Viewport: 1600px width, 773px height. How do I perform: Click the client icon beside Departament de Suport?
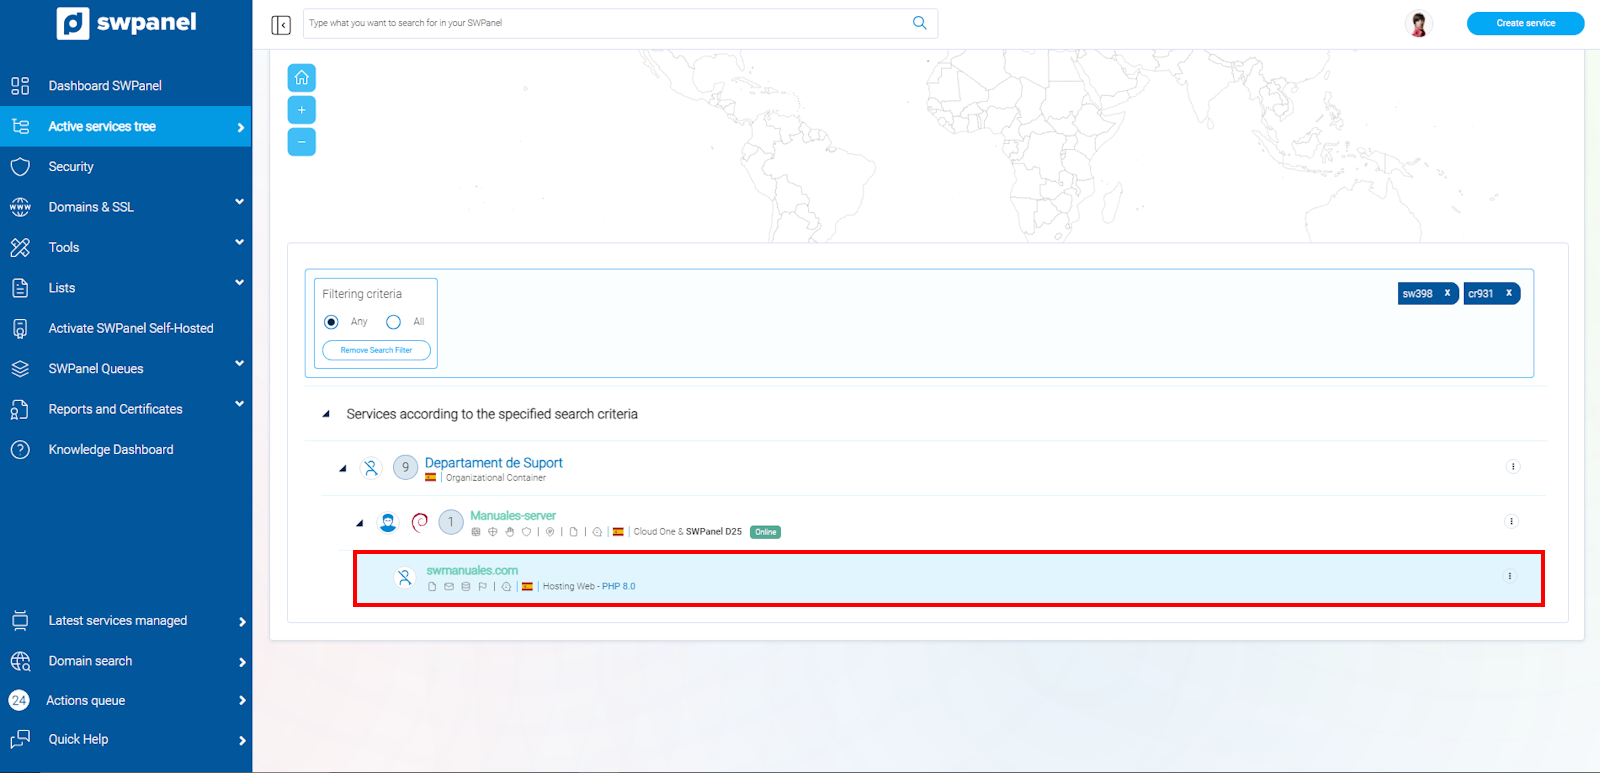coord(371,467)
